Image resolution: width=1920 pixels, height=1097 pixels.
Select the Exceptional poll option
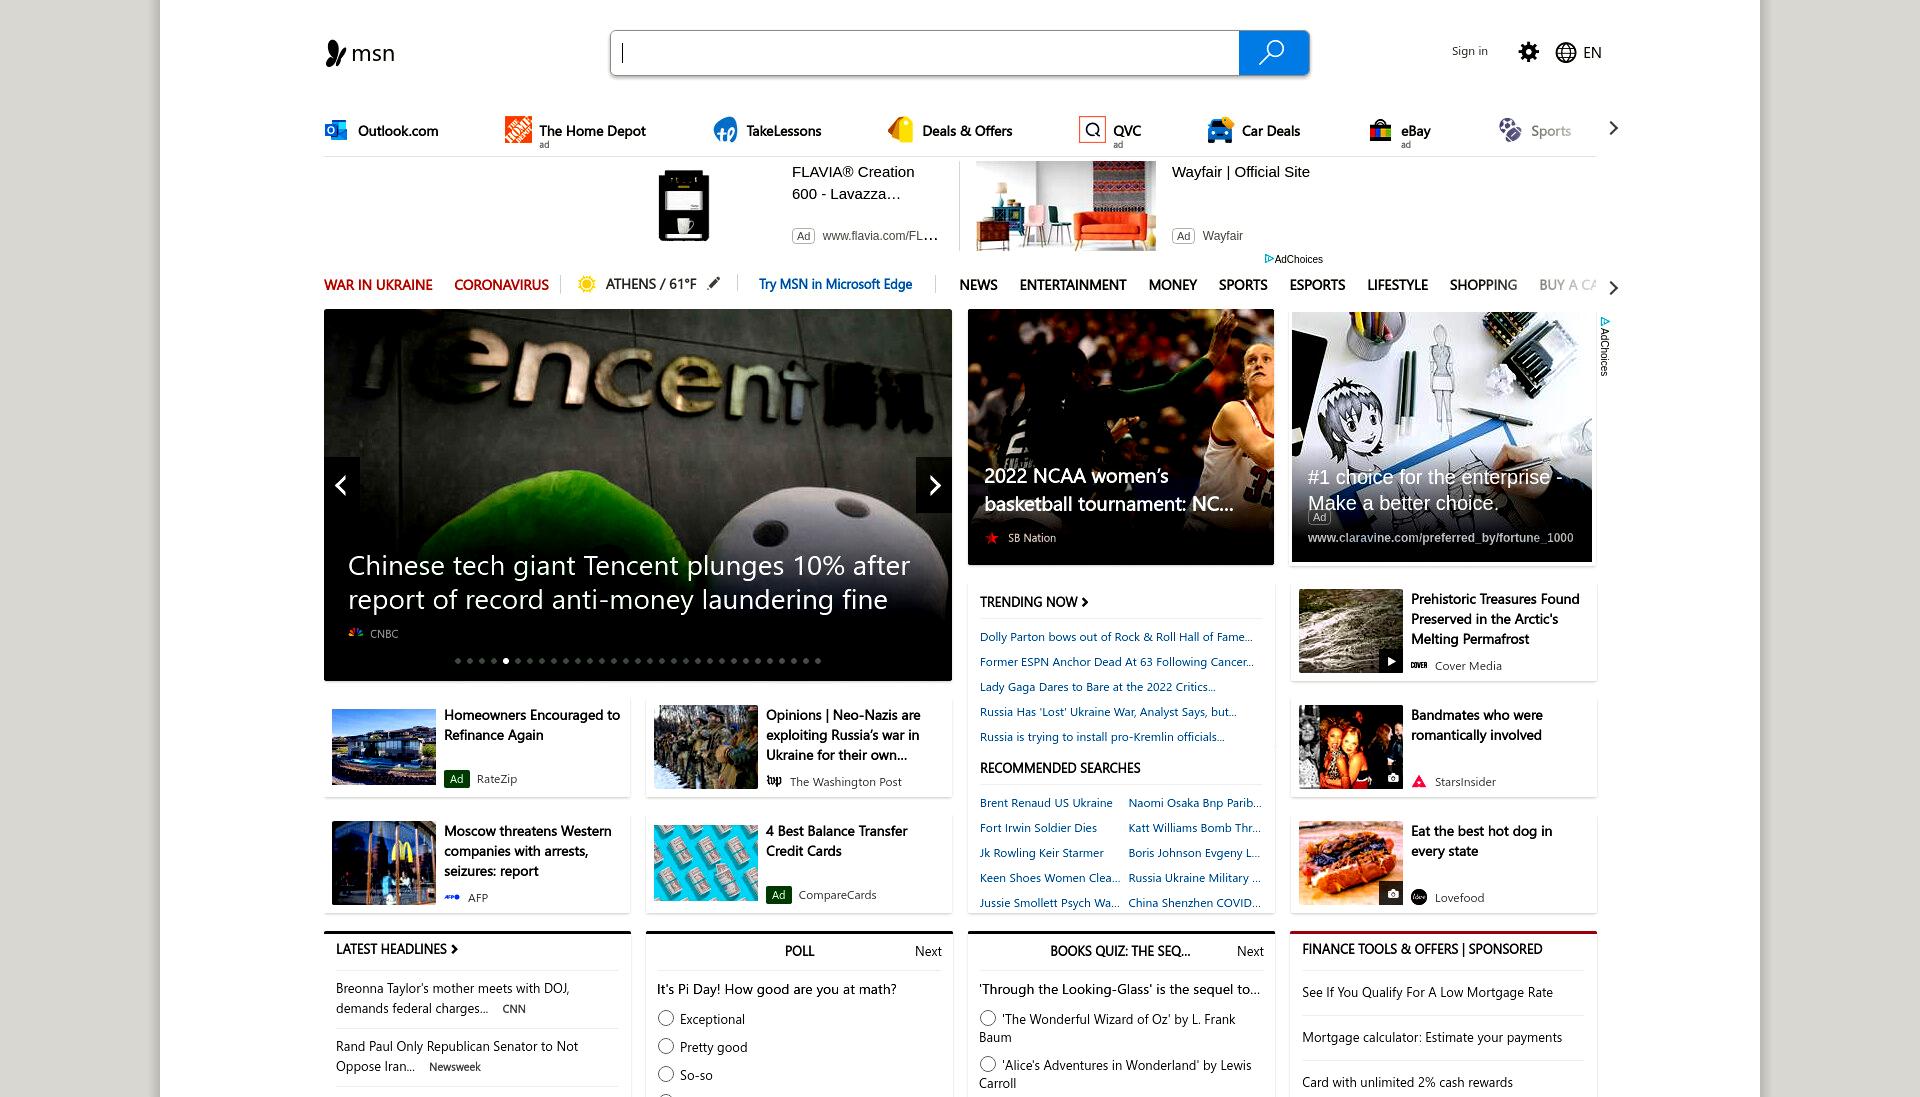(x=666, y=1018)
